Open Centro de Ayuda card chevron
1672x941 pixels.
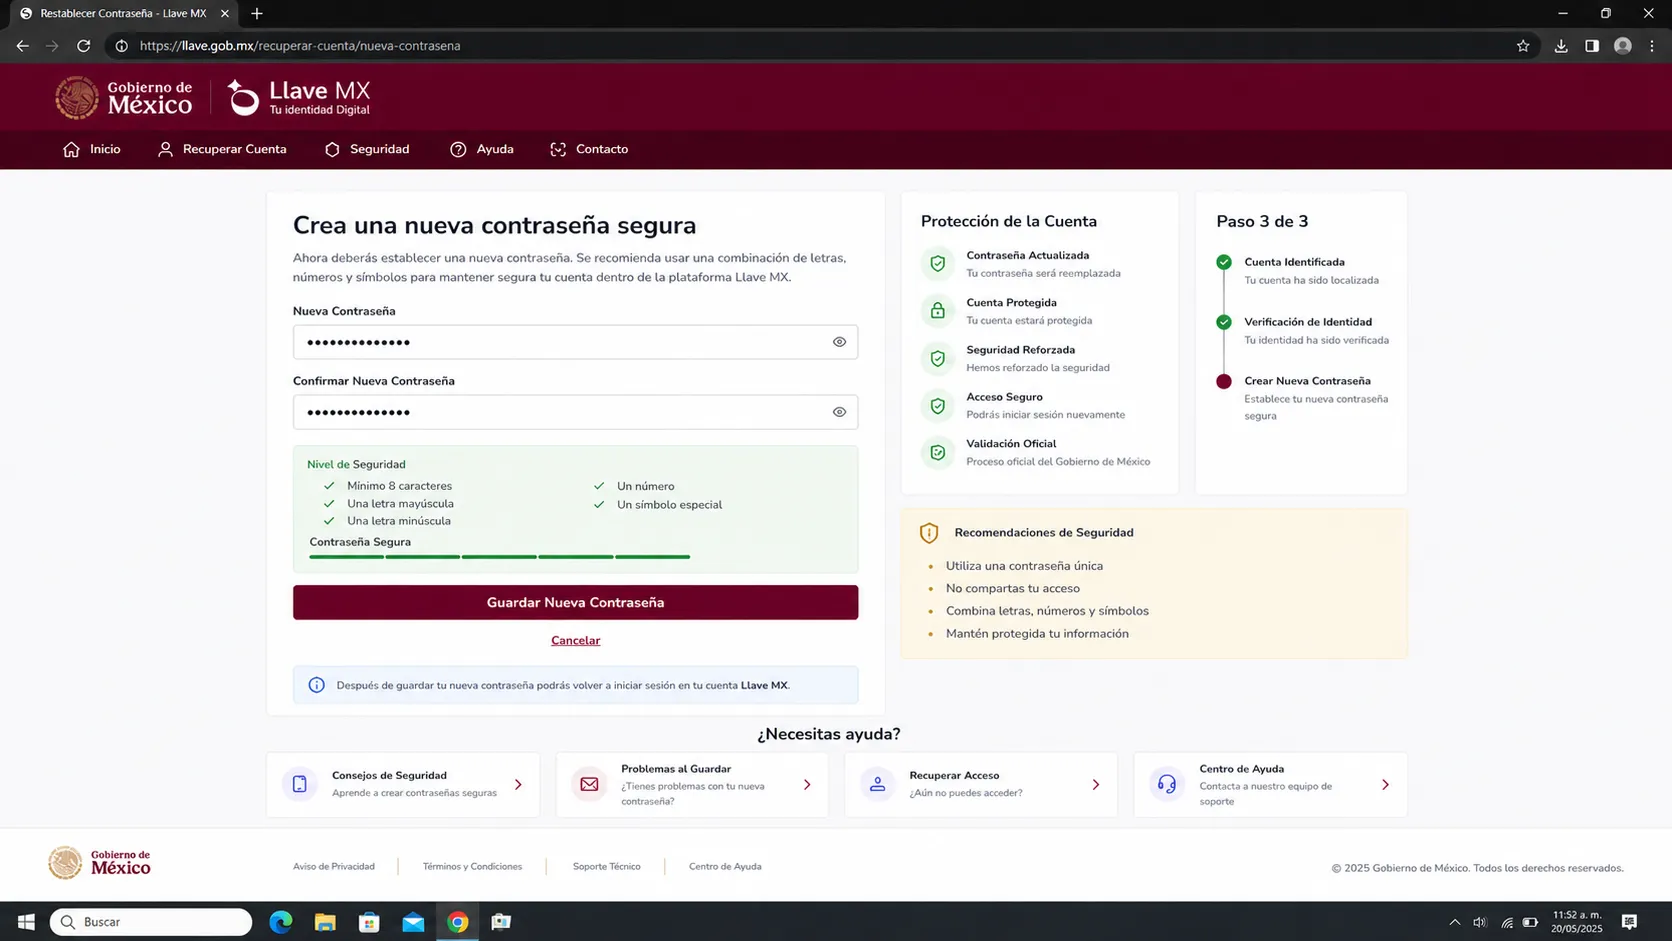(1385, 785)
